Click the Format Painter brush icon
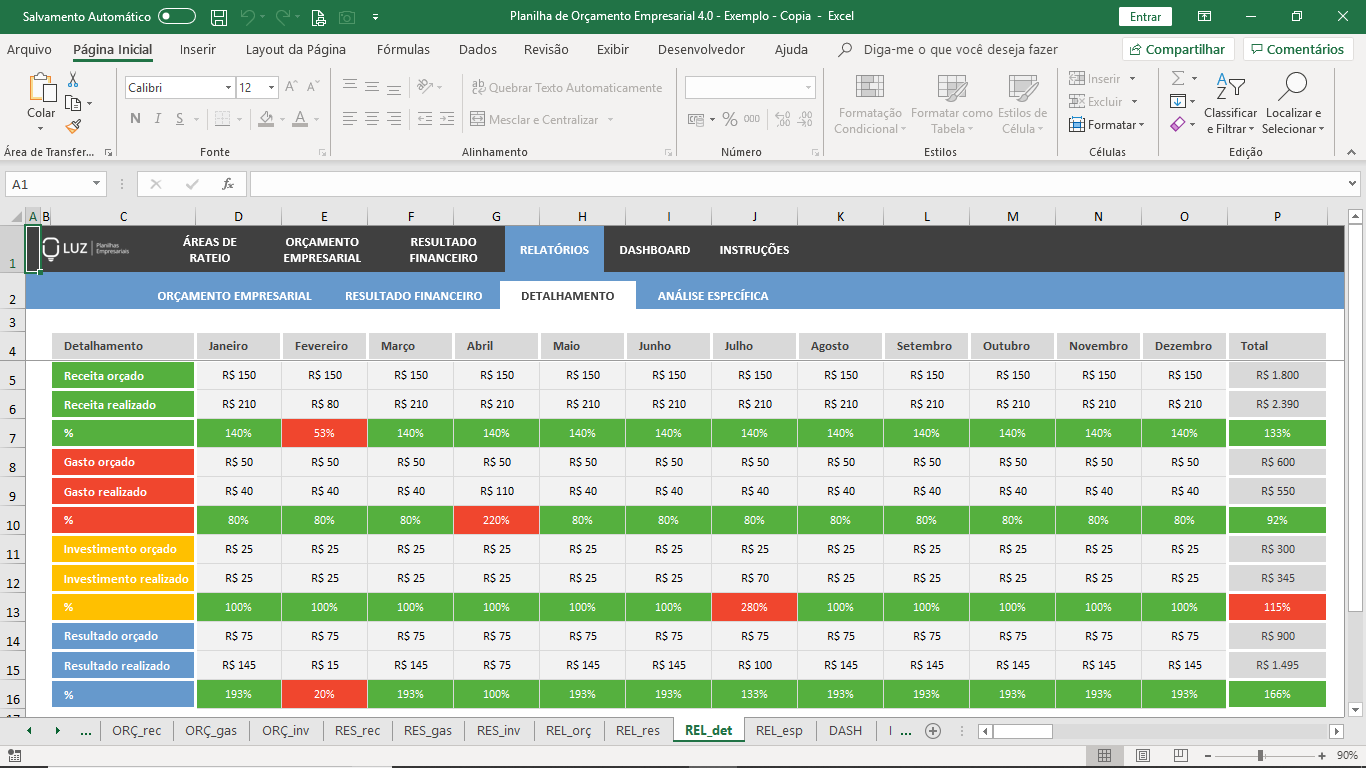This screenshot has width=1366, height=768. coord(73,126)
